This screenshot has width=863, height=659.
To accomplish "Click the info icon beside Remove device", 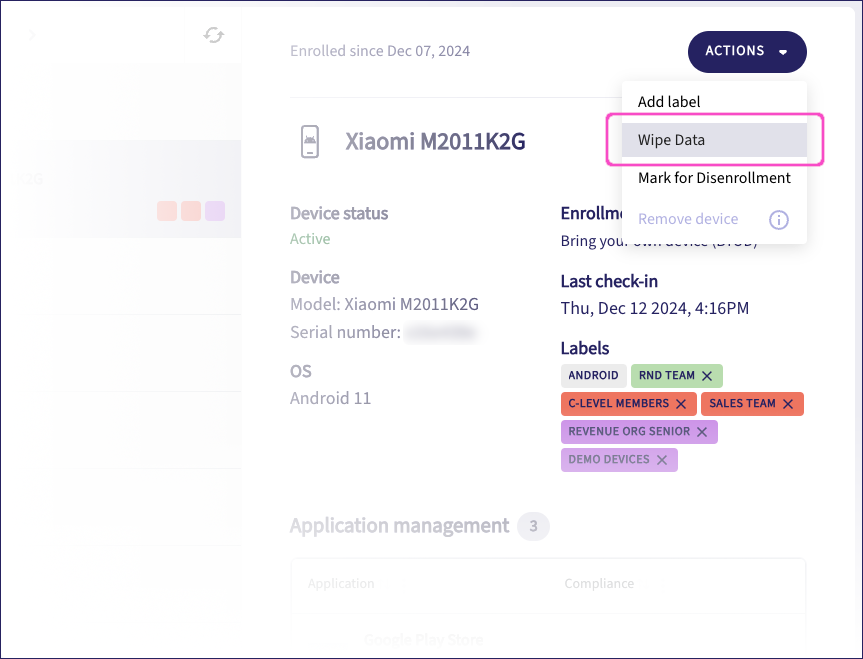I will pos(778,220).
